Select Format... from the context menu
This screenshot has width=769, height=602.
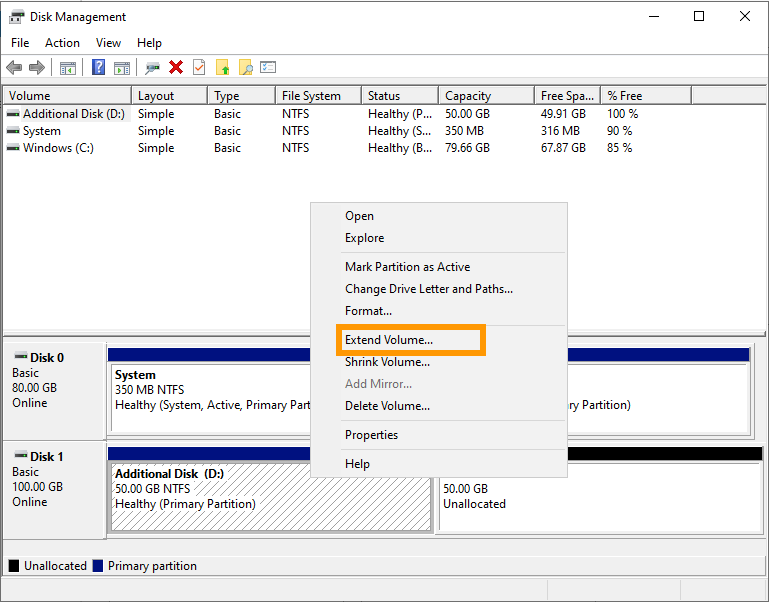pyautogui.click(x=368, y=311)
